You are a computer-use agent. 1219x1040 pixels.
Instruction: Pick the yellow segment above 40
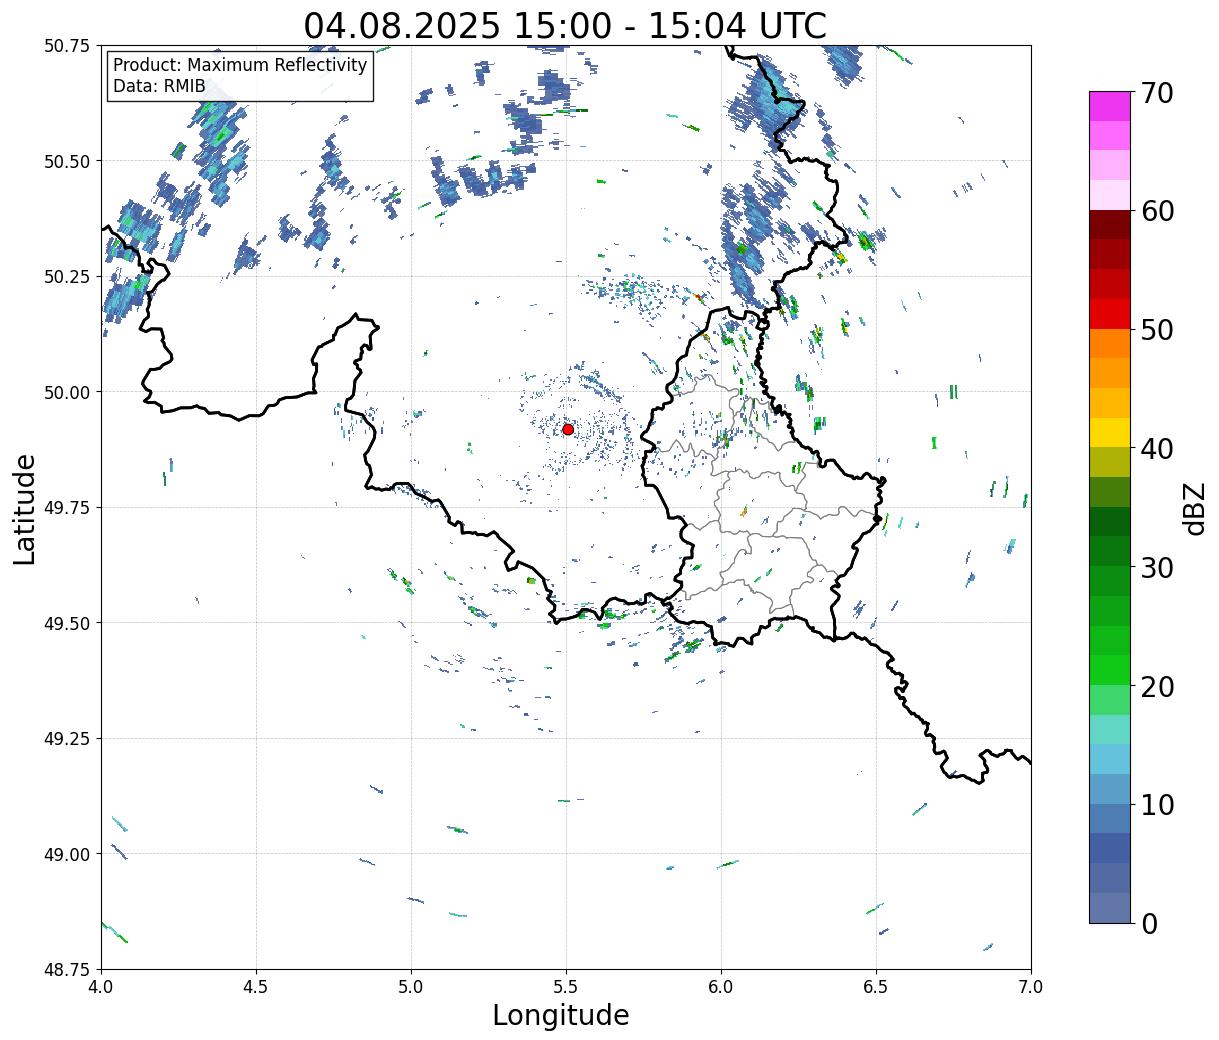click(x=1110, y=433)
